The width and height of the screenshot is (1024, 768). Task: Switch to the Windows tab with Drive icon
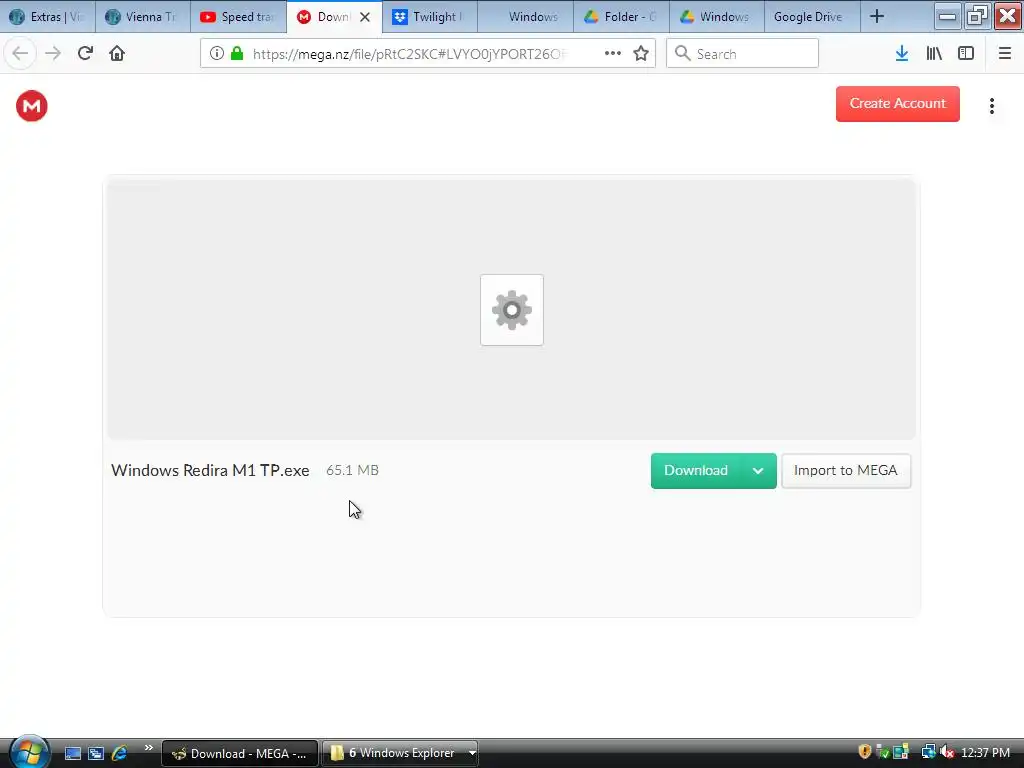pyautogui.click(x=716, y=17)
